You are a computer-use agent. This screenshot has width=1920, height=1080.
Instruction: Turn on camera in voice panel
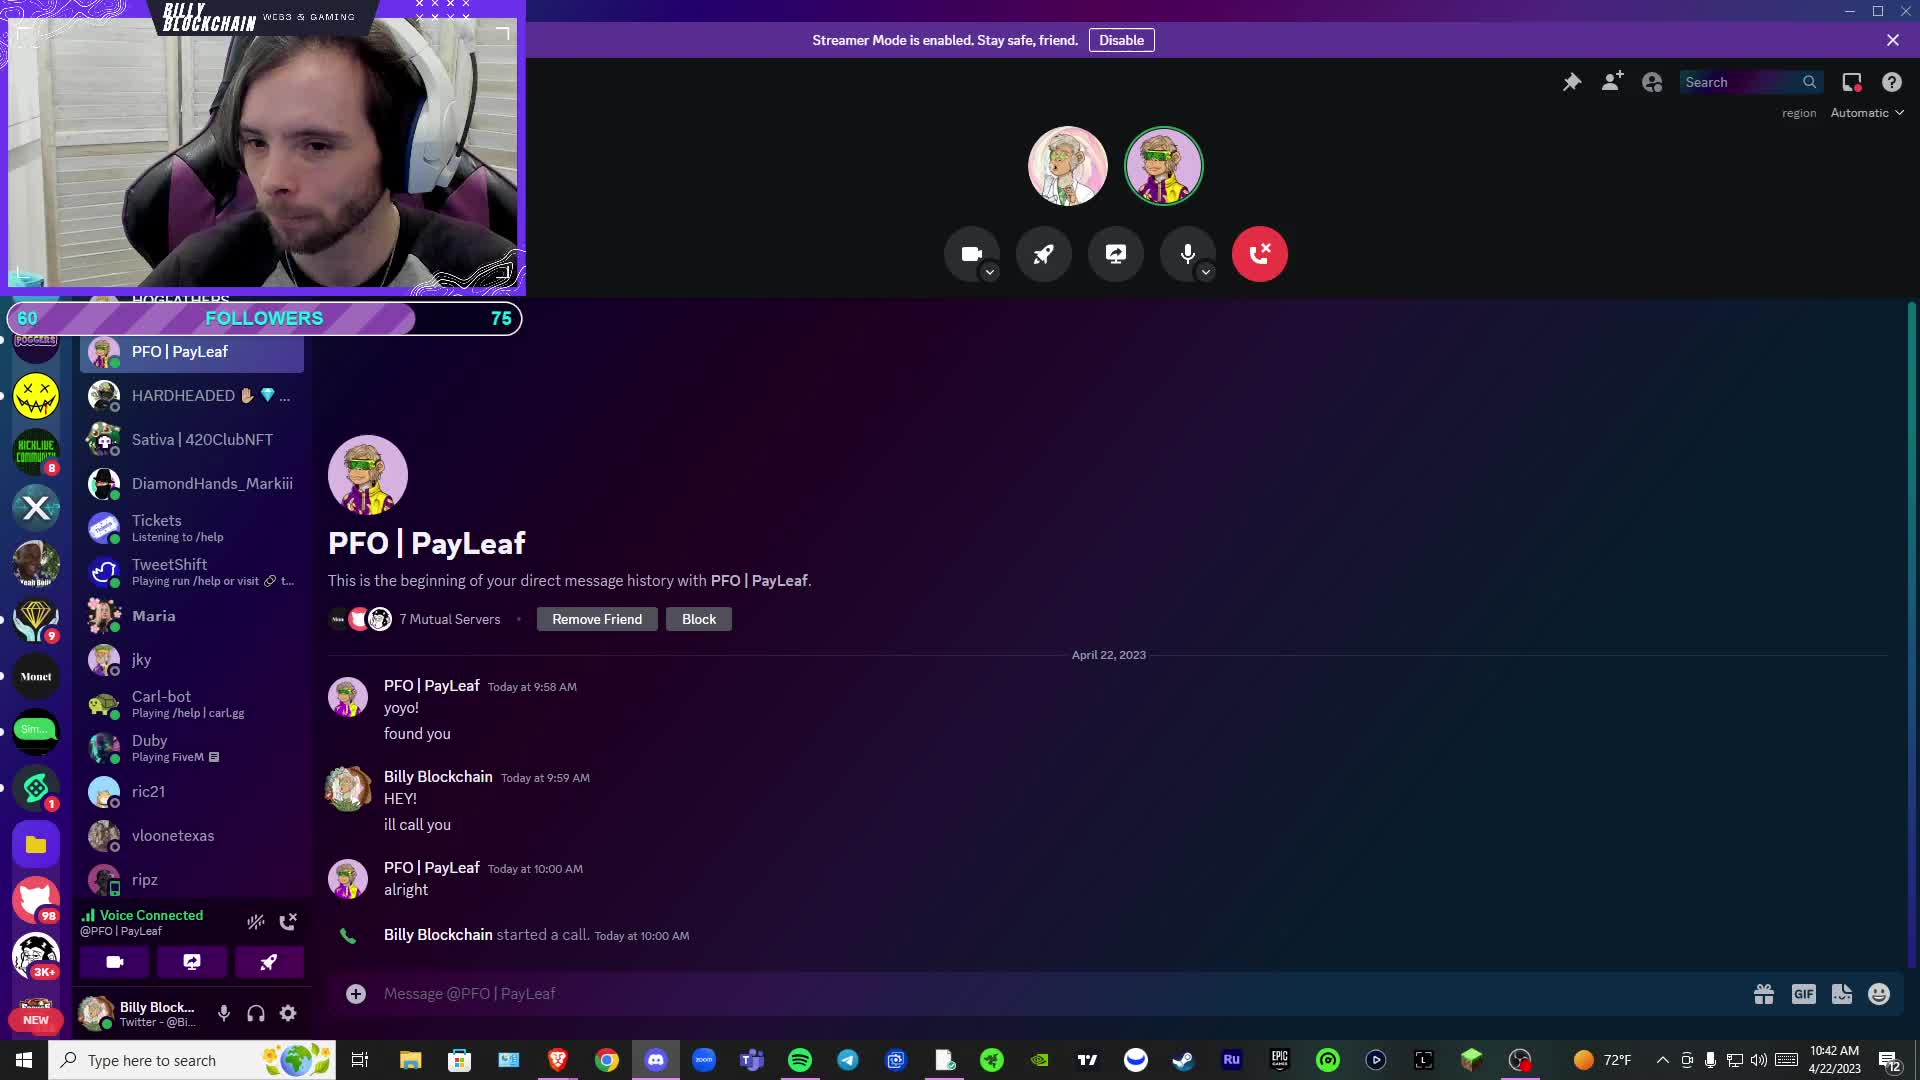(x=115, y=962)
